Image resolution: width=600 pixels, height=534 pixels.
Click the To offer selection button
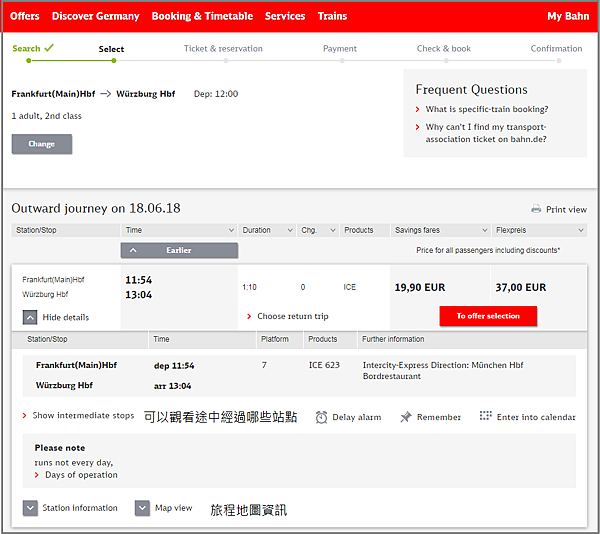click(x=488, y=316)
